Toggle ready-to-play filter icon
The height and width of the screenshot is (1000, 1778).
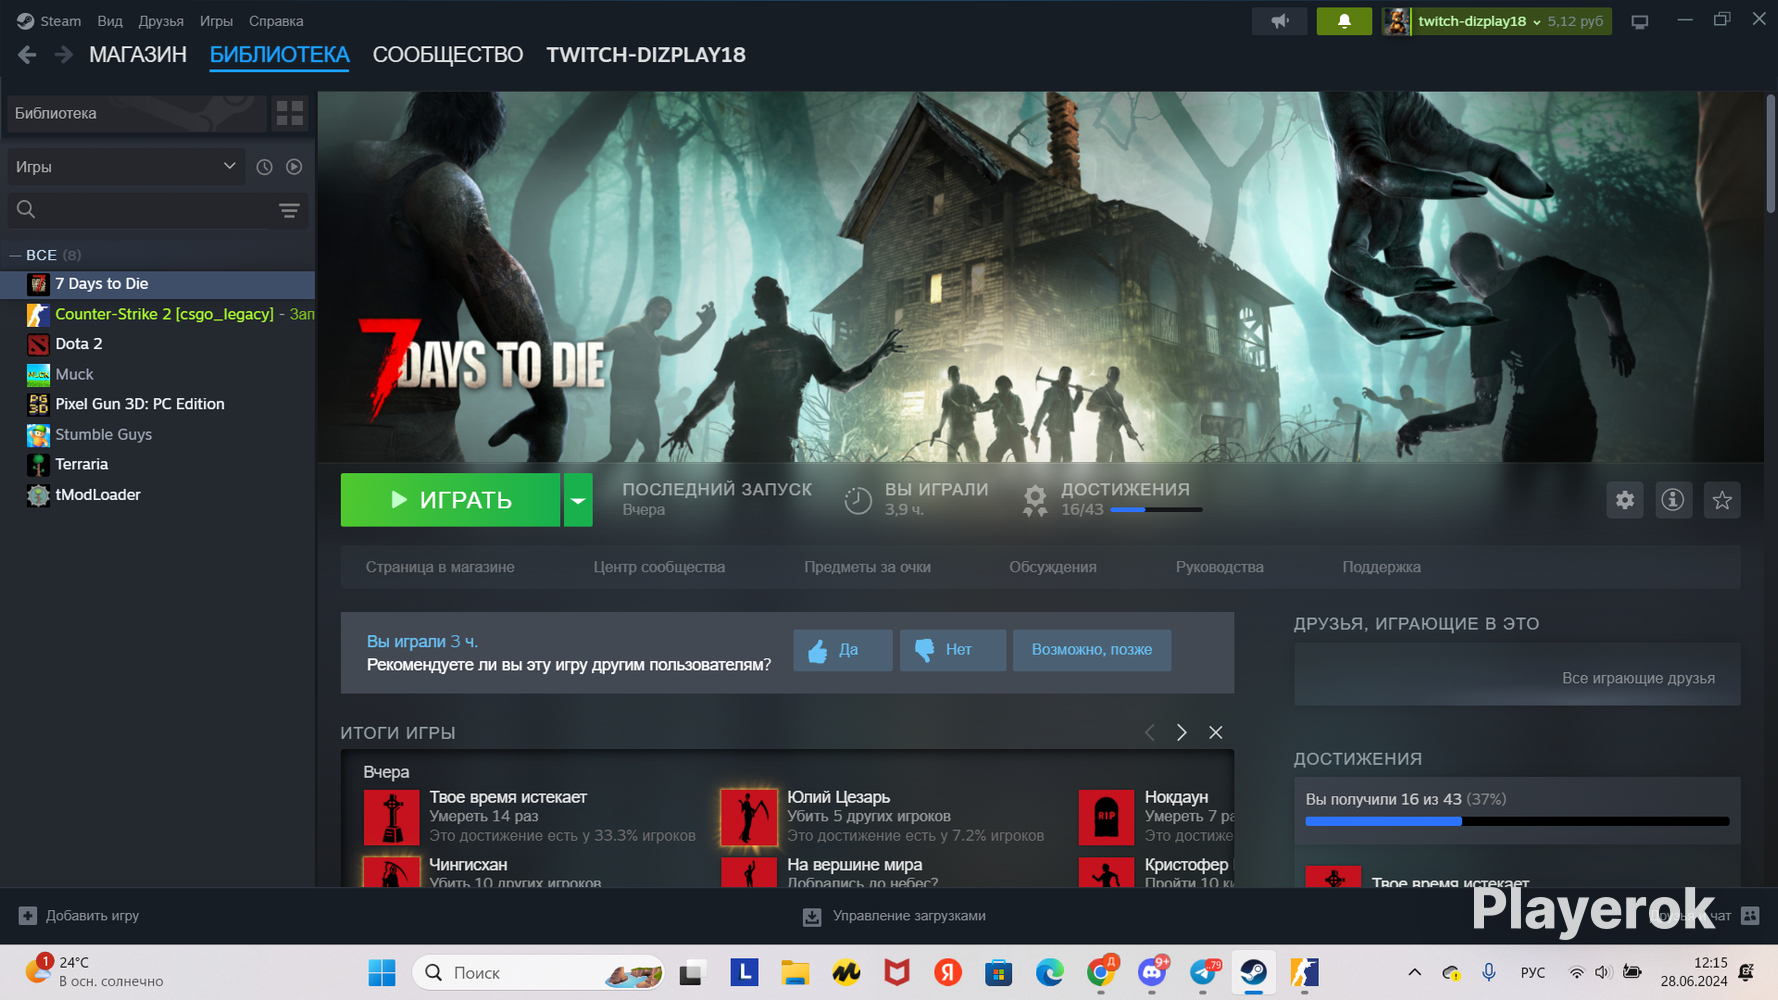coord(294,167)
